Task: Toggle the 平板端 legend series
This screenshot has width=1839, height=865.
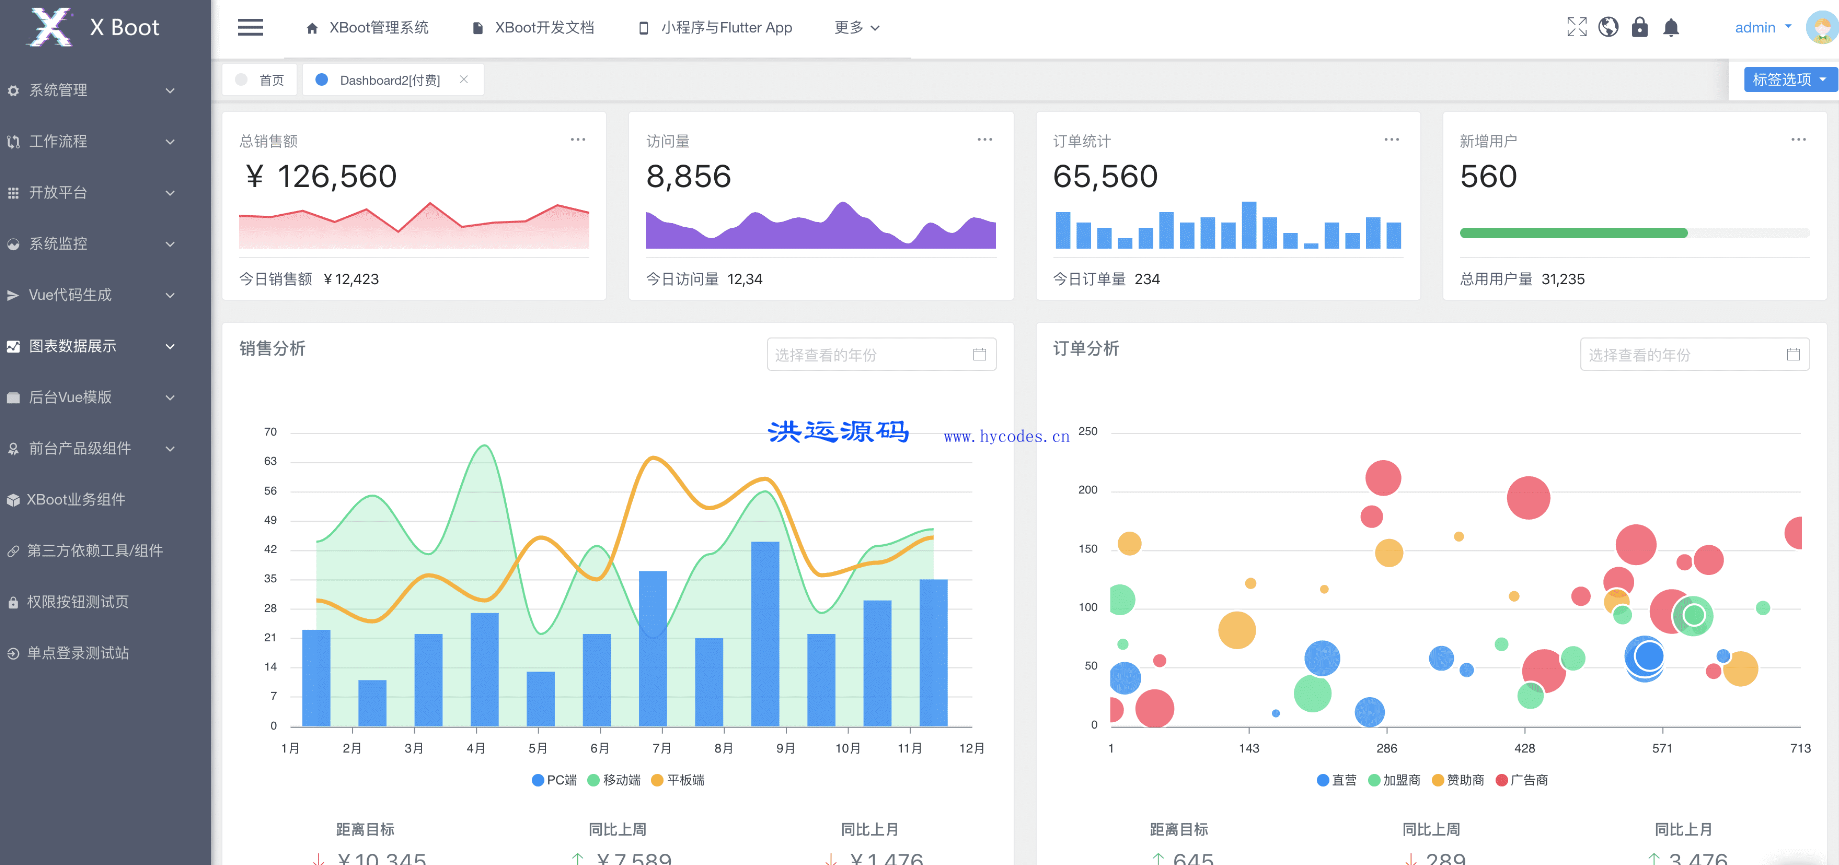Action: click(x=678, y=780)
